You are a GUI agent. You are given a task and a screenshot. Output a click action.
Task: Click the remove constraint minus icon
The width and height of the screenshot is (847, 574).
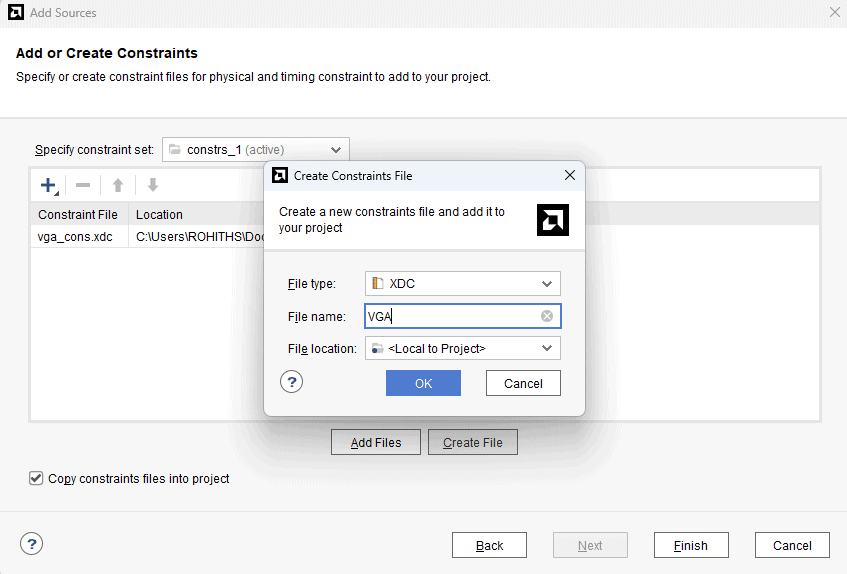point(83,185)
